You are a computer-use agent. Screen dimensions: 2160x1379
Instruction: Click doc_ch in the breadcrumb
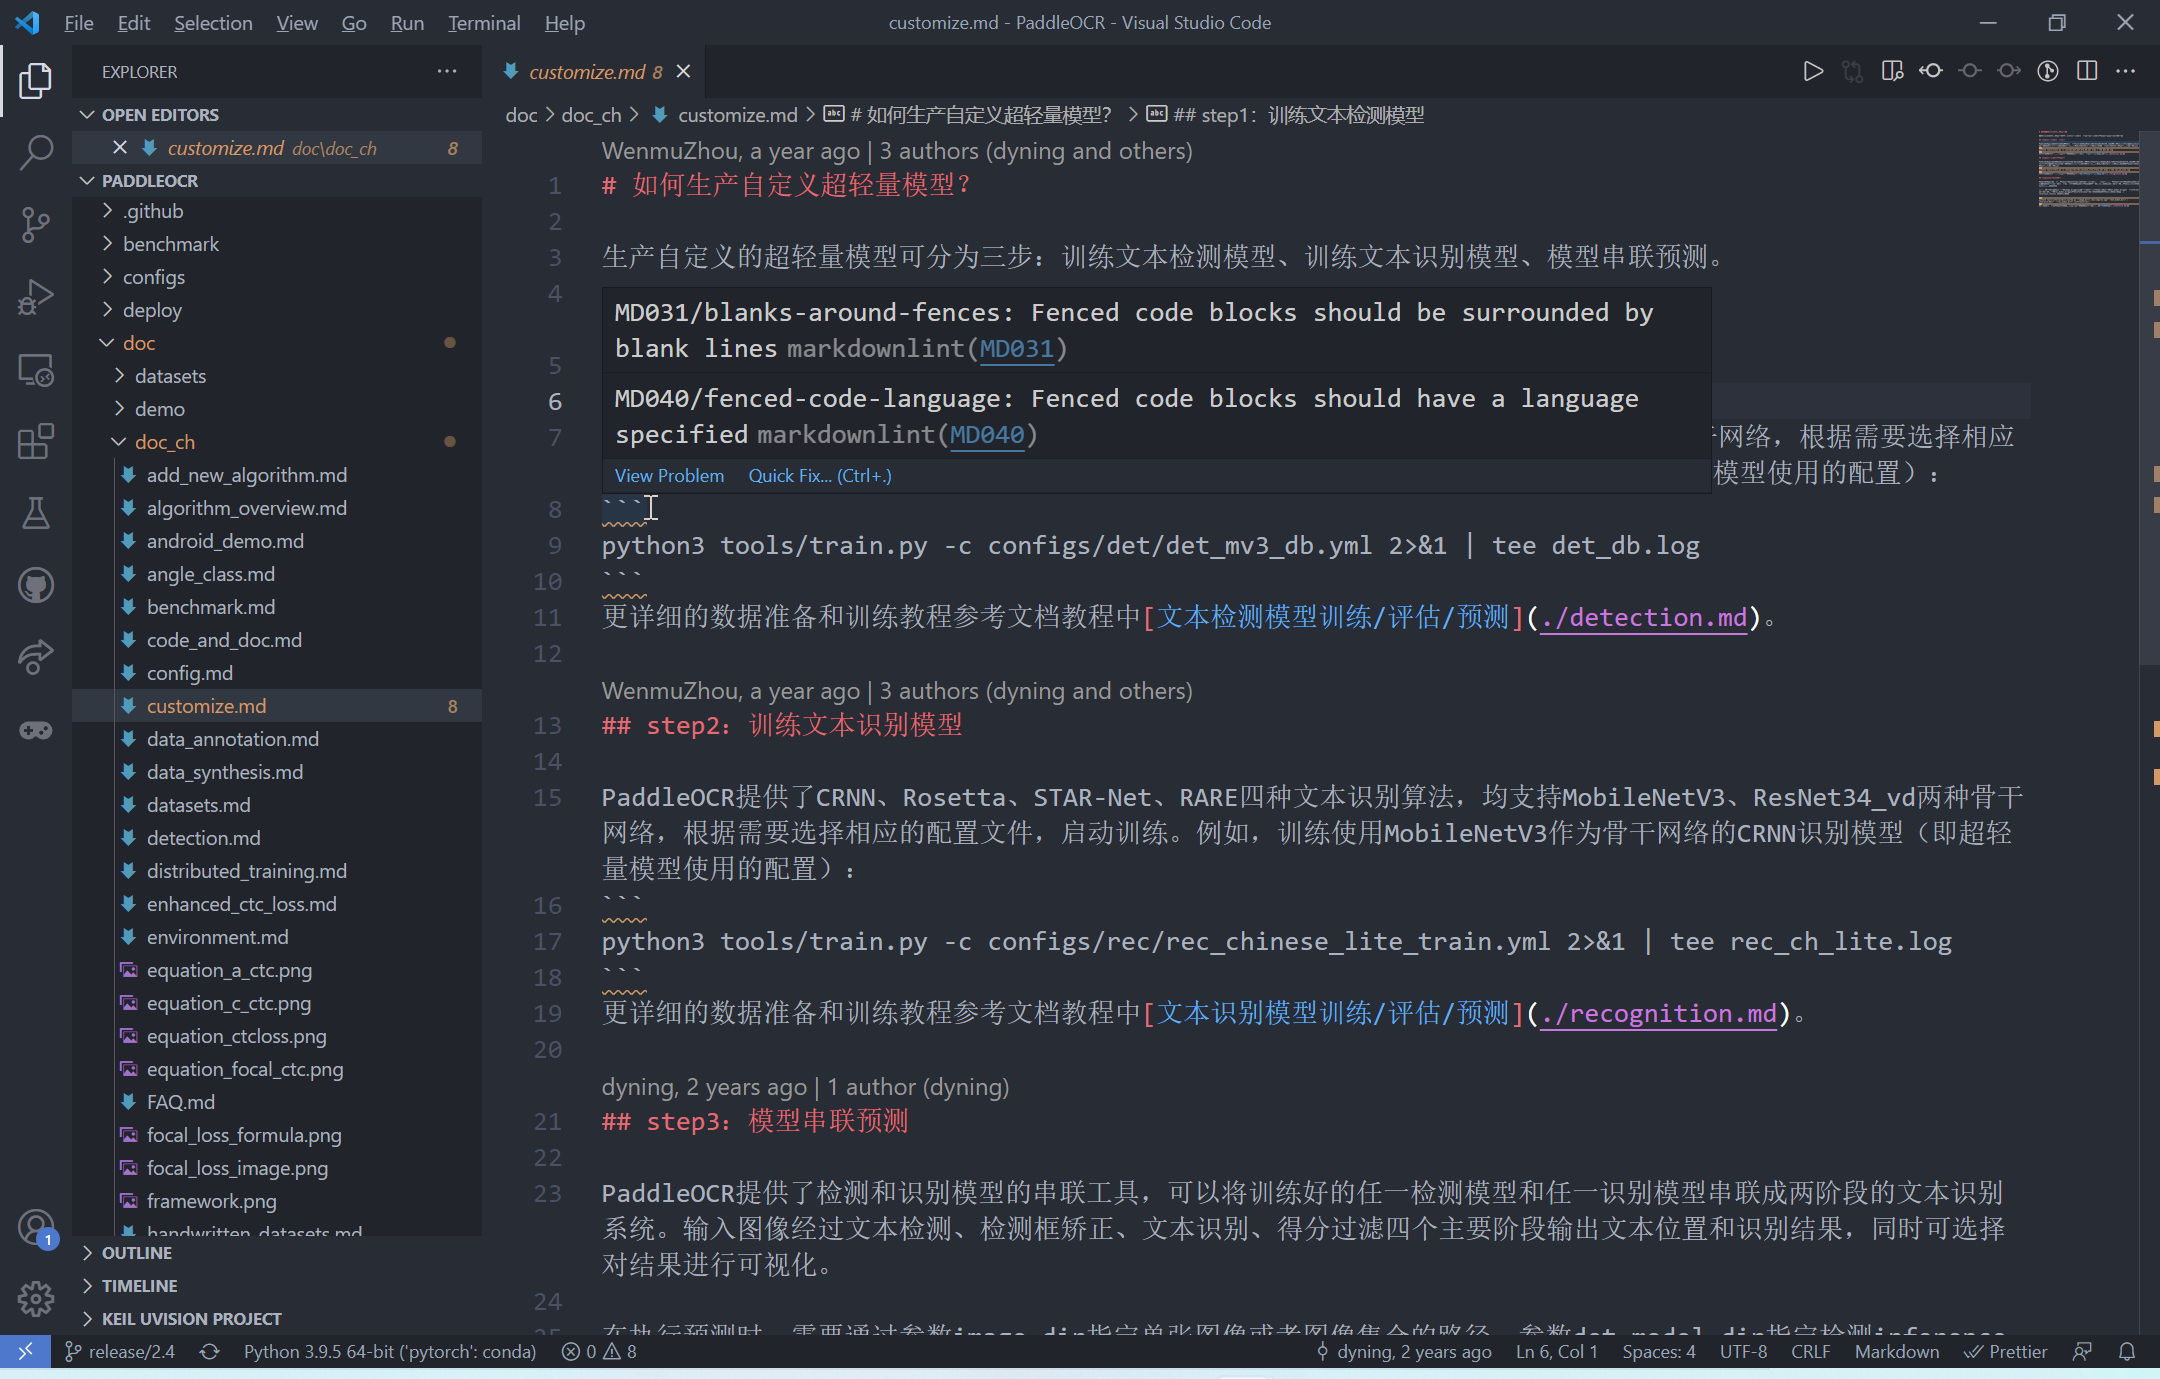click(591, 115)
